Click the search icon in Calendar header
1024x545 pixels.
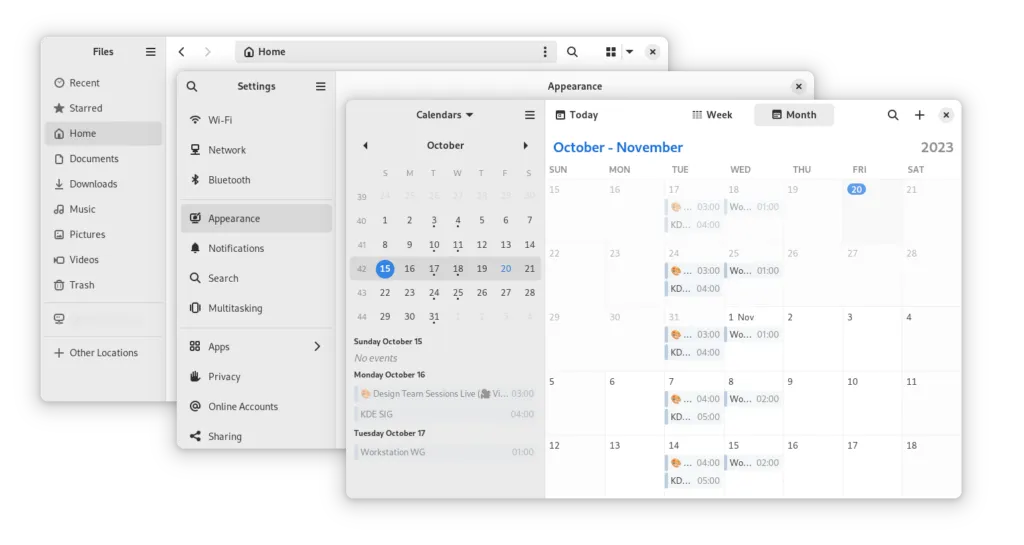point(893,115)
